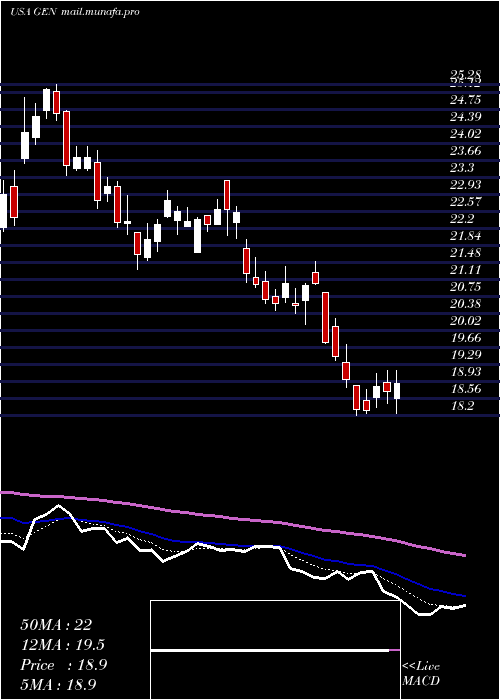Screen dimensions: 500x700
Task: Click the 'USA GEN mail.munafa.pro' title text
Action: [75, 12]
